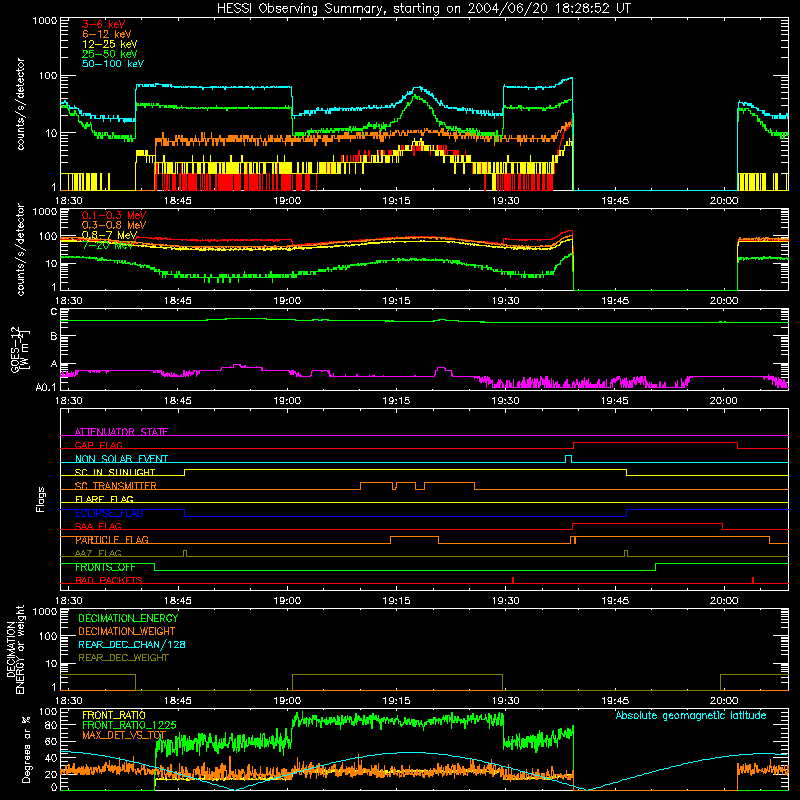Click the 19:15 tick label under Flags panel
Viewport: 800px width, 800px height.
coord(396,600)
